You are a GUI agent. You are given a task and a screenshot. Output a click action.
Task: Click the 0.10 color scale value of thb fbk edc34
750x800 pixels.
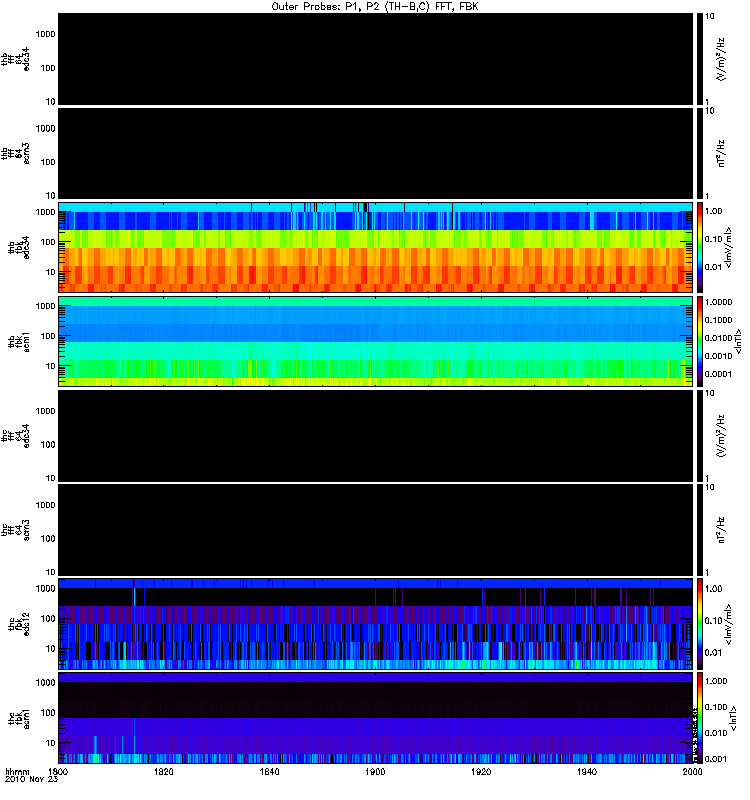(715, 239)
